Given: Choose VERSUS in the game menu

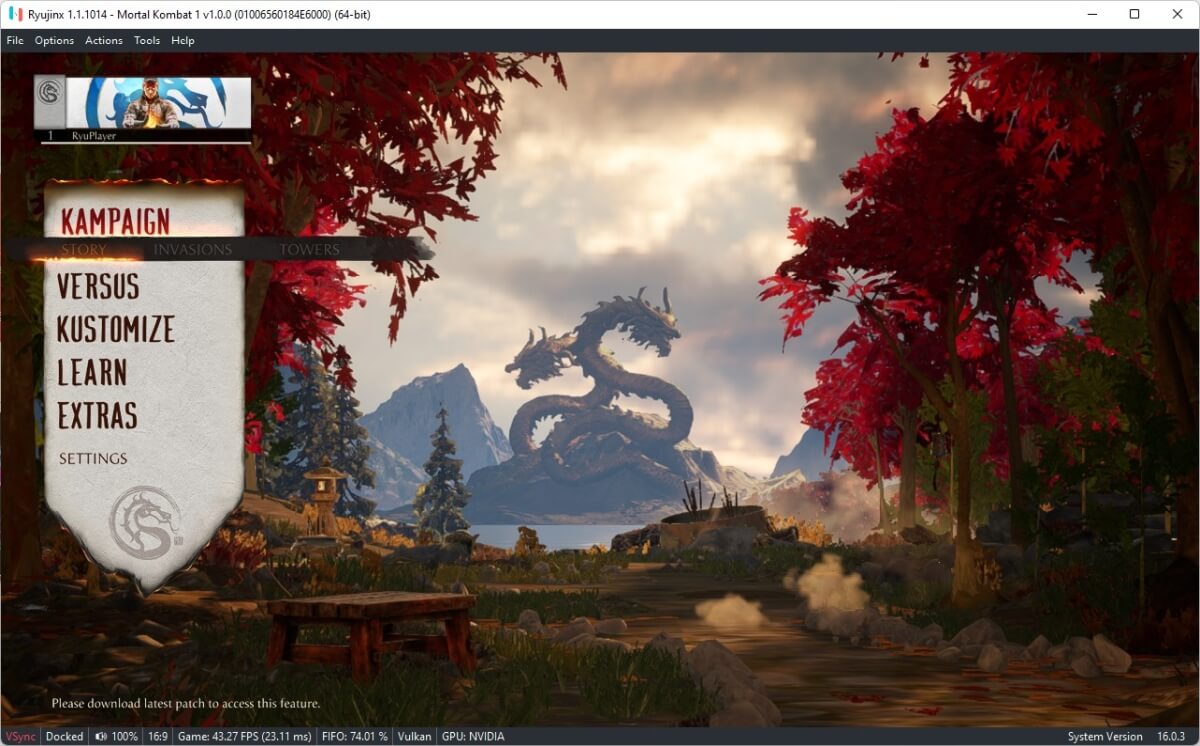Looking at the screenshot, I should [98, 287].
